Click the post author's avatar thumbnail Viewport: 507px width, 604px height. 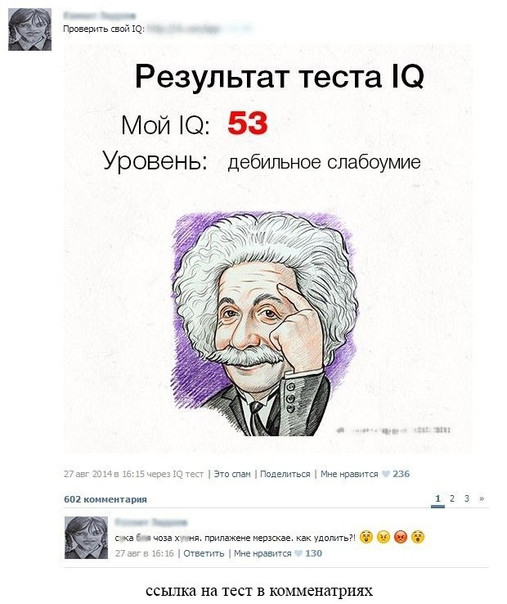[x=30, y=29]
